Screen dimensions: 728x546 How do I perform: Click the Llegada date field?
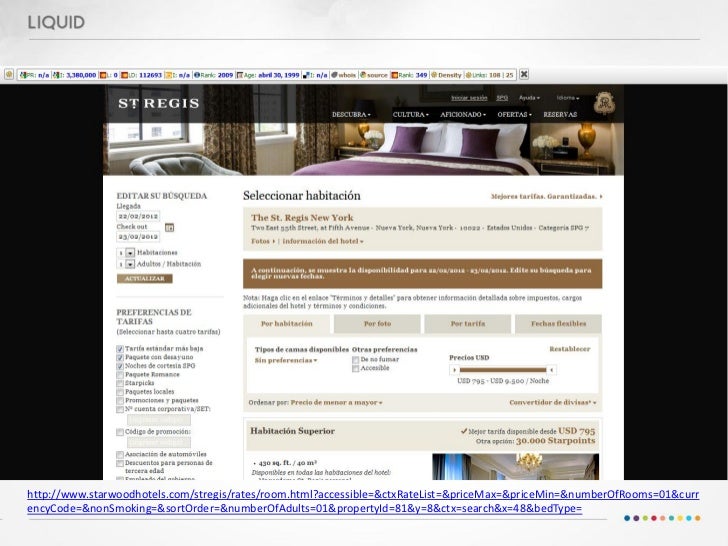[138, 216]
